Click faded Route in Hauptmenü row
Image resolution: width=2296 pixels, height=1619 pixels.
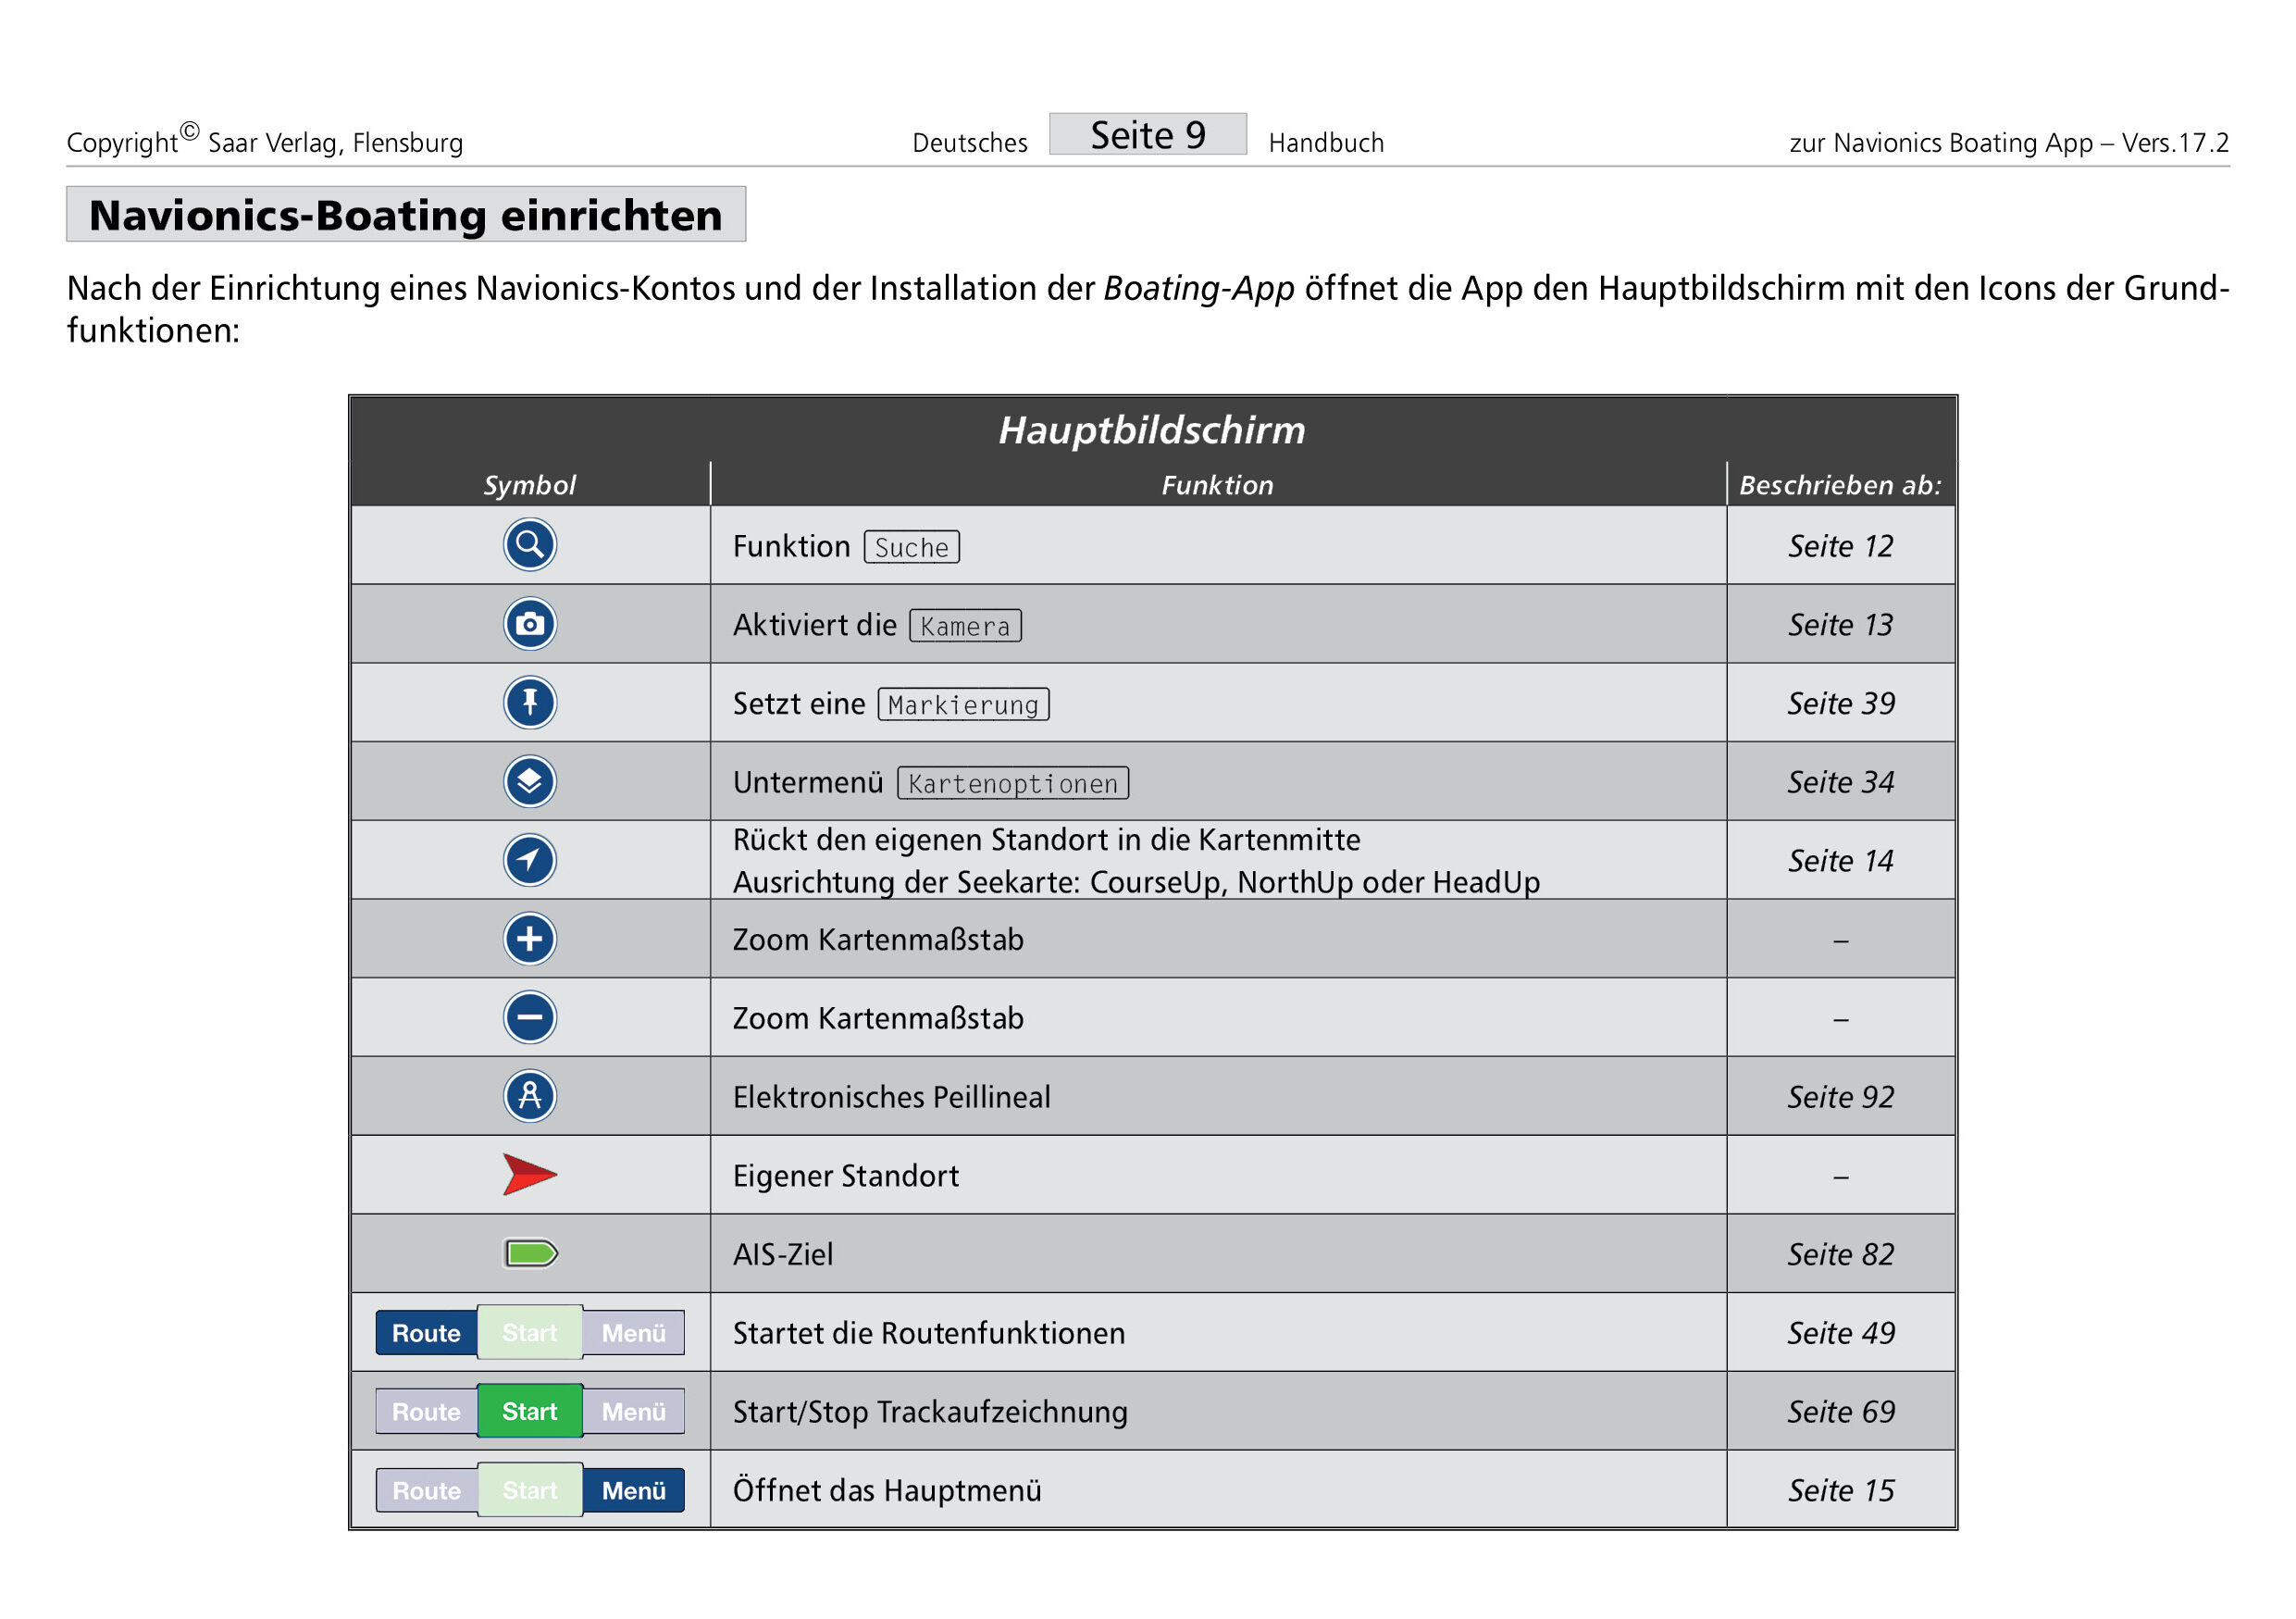[426, 1491]
